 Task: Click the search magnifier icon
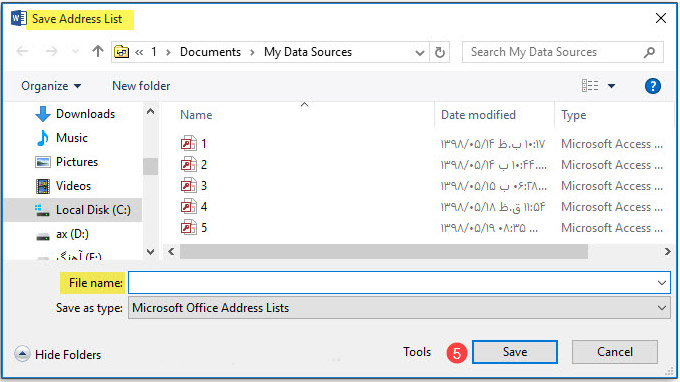click(x=649, y=52)
